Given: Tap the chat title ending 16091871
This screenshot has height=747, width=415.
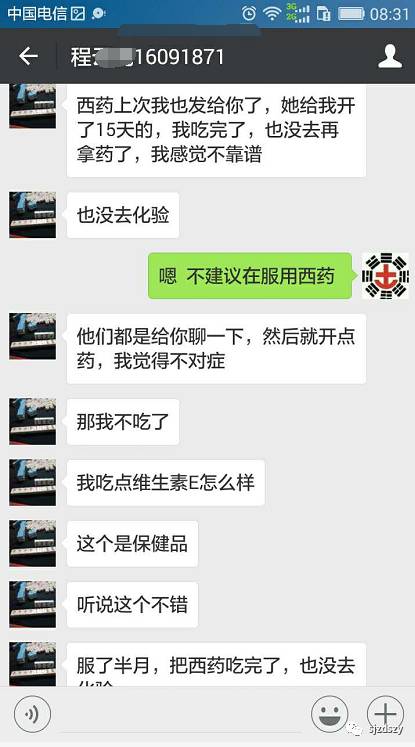Looking at the screenshot, I should [147, 57].
